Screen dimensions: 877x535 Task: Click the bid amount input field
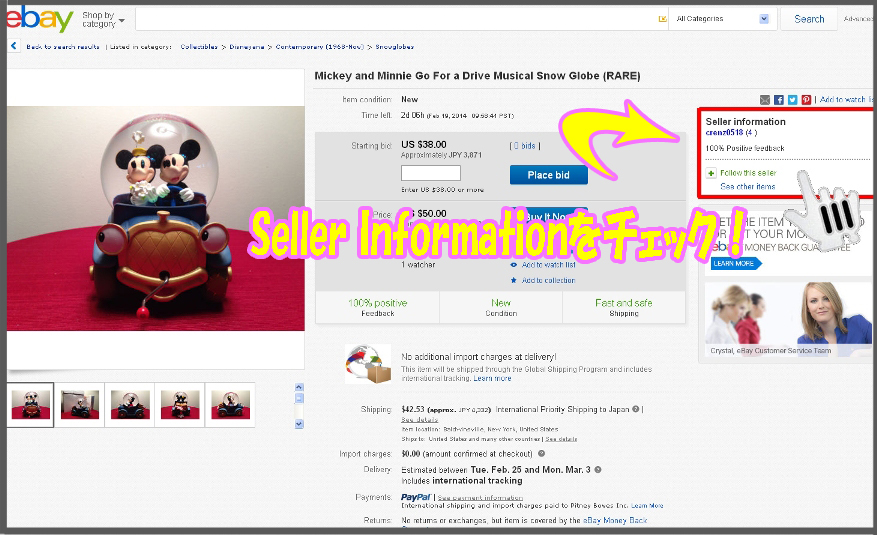pos(431,173)
